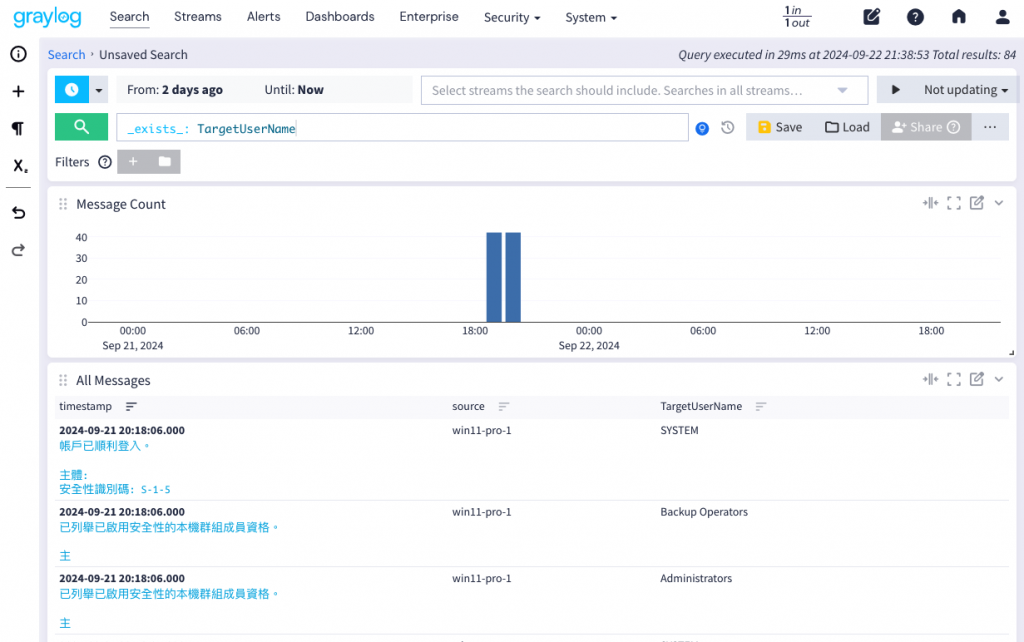The width and height of the screenshot is (1024, 642).
Task: Expand All Messages widget actions chevron
Action: tap(999, 379)
